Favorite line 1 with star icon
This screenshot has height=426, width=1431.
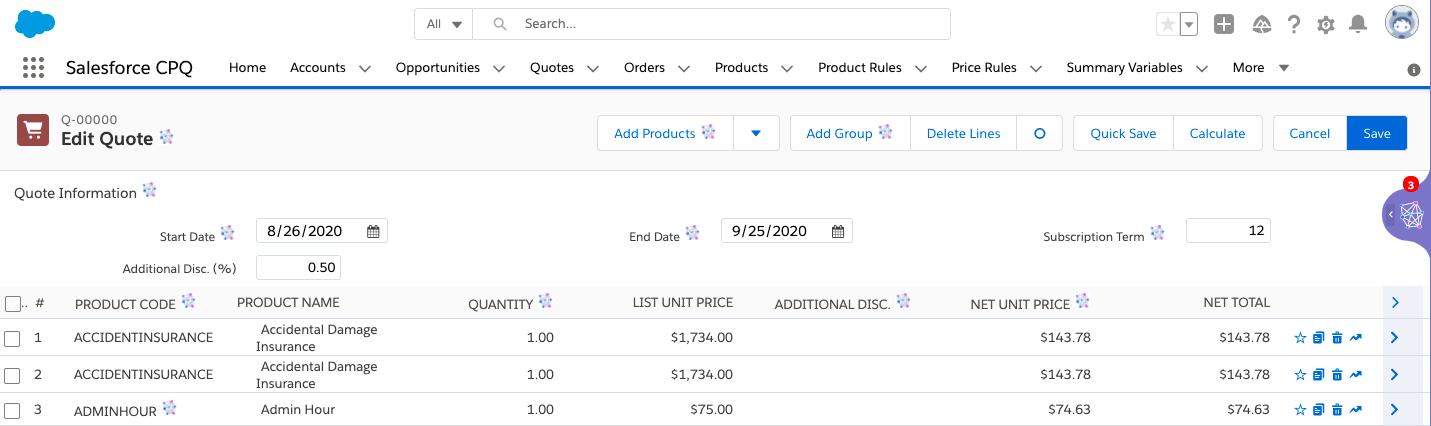pos(1300,338)
